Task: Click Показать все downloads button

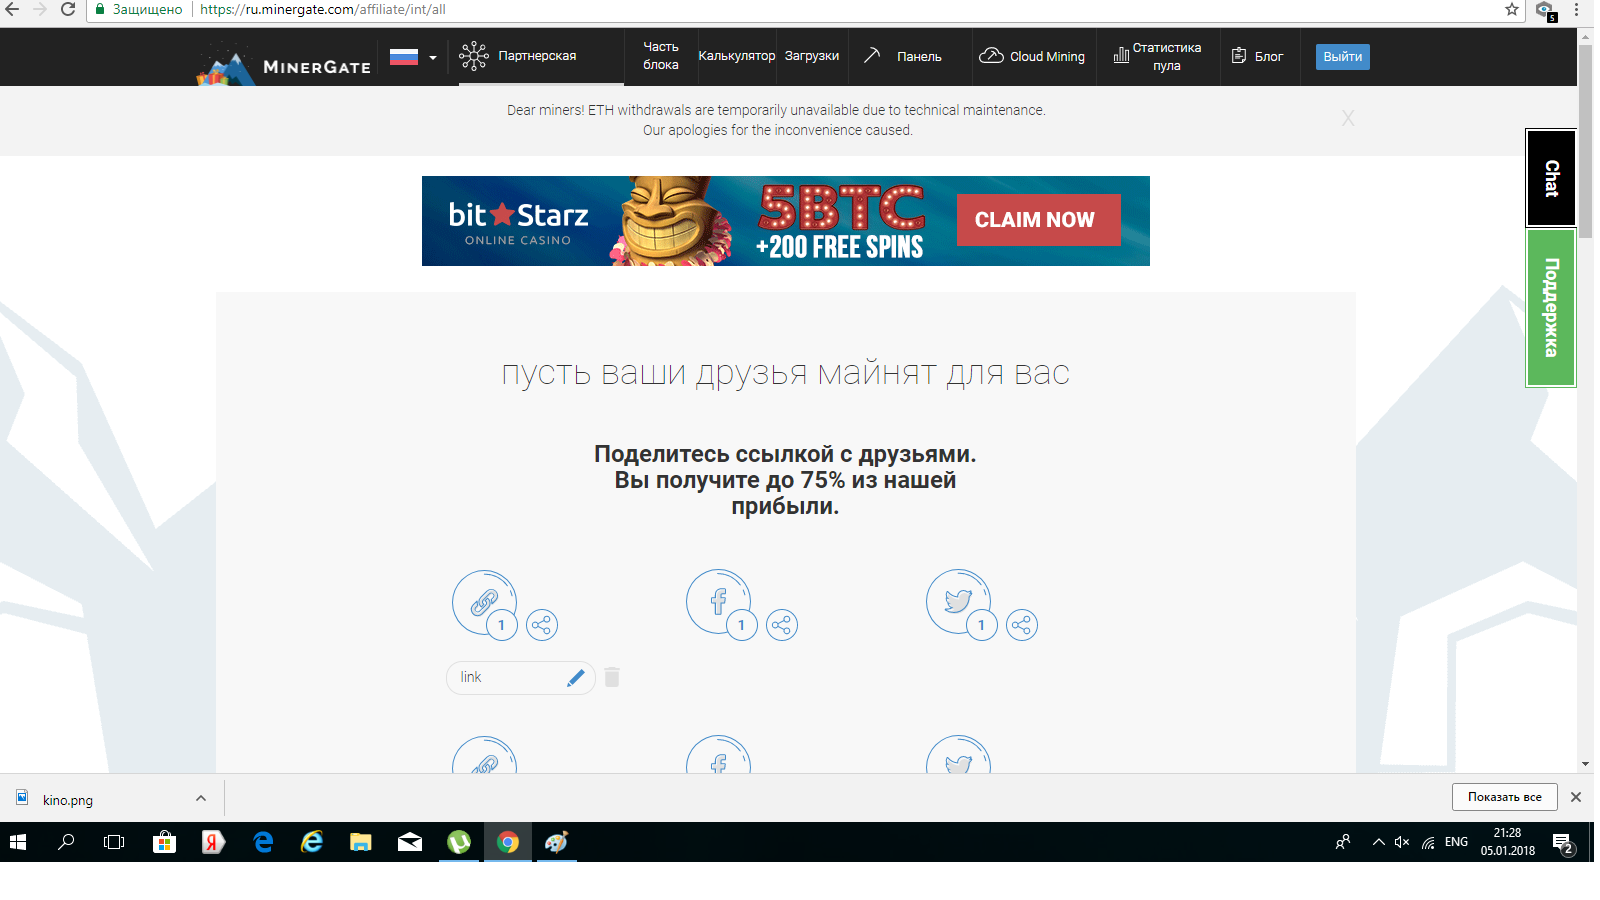Action: click(x=1505, y=797)
